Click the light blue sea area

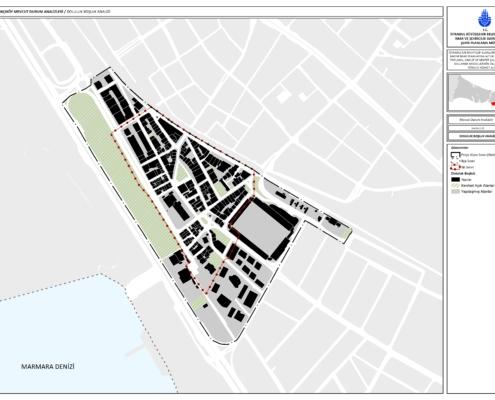point(67,337)
